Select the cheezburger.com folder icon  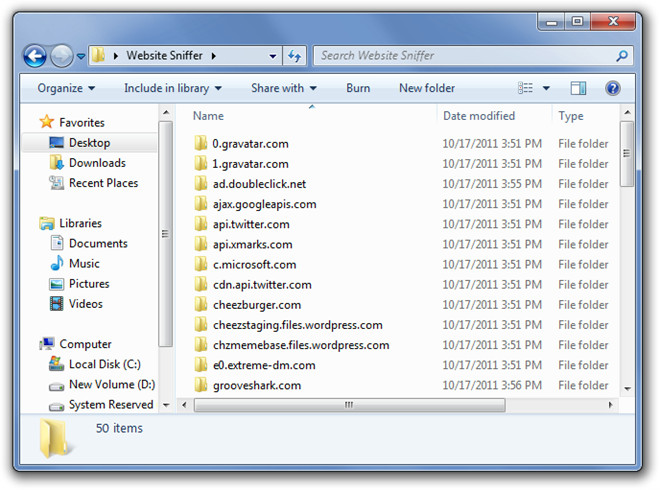click(x=201, y=304)
